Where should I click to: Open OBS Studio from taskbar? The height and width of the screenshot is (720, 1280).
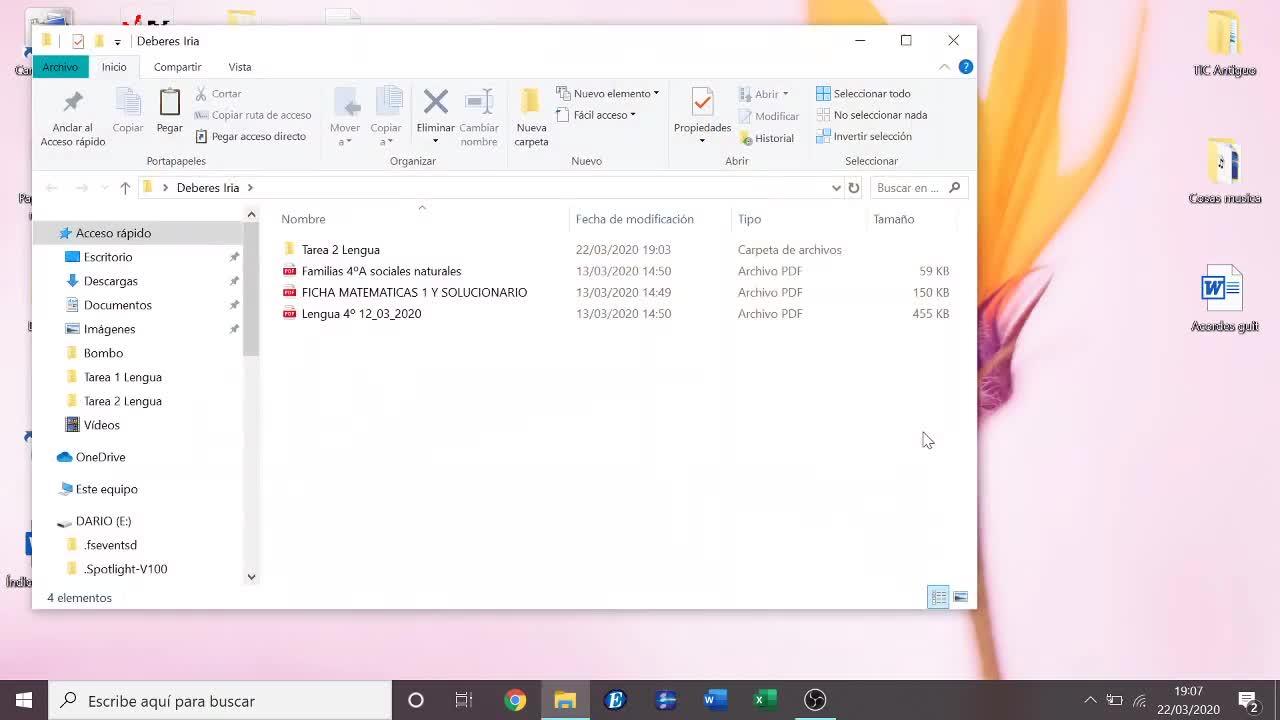coord(815,700)
